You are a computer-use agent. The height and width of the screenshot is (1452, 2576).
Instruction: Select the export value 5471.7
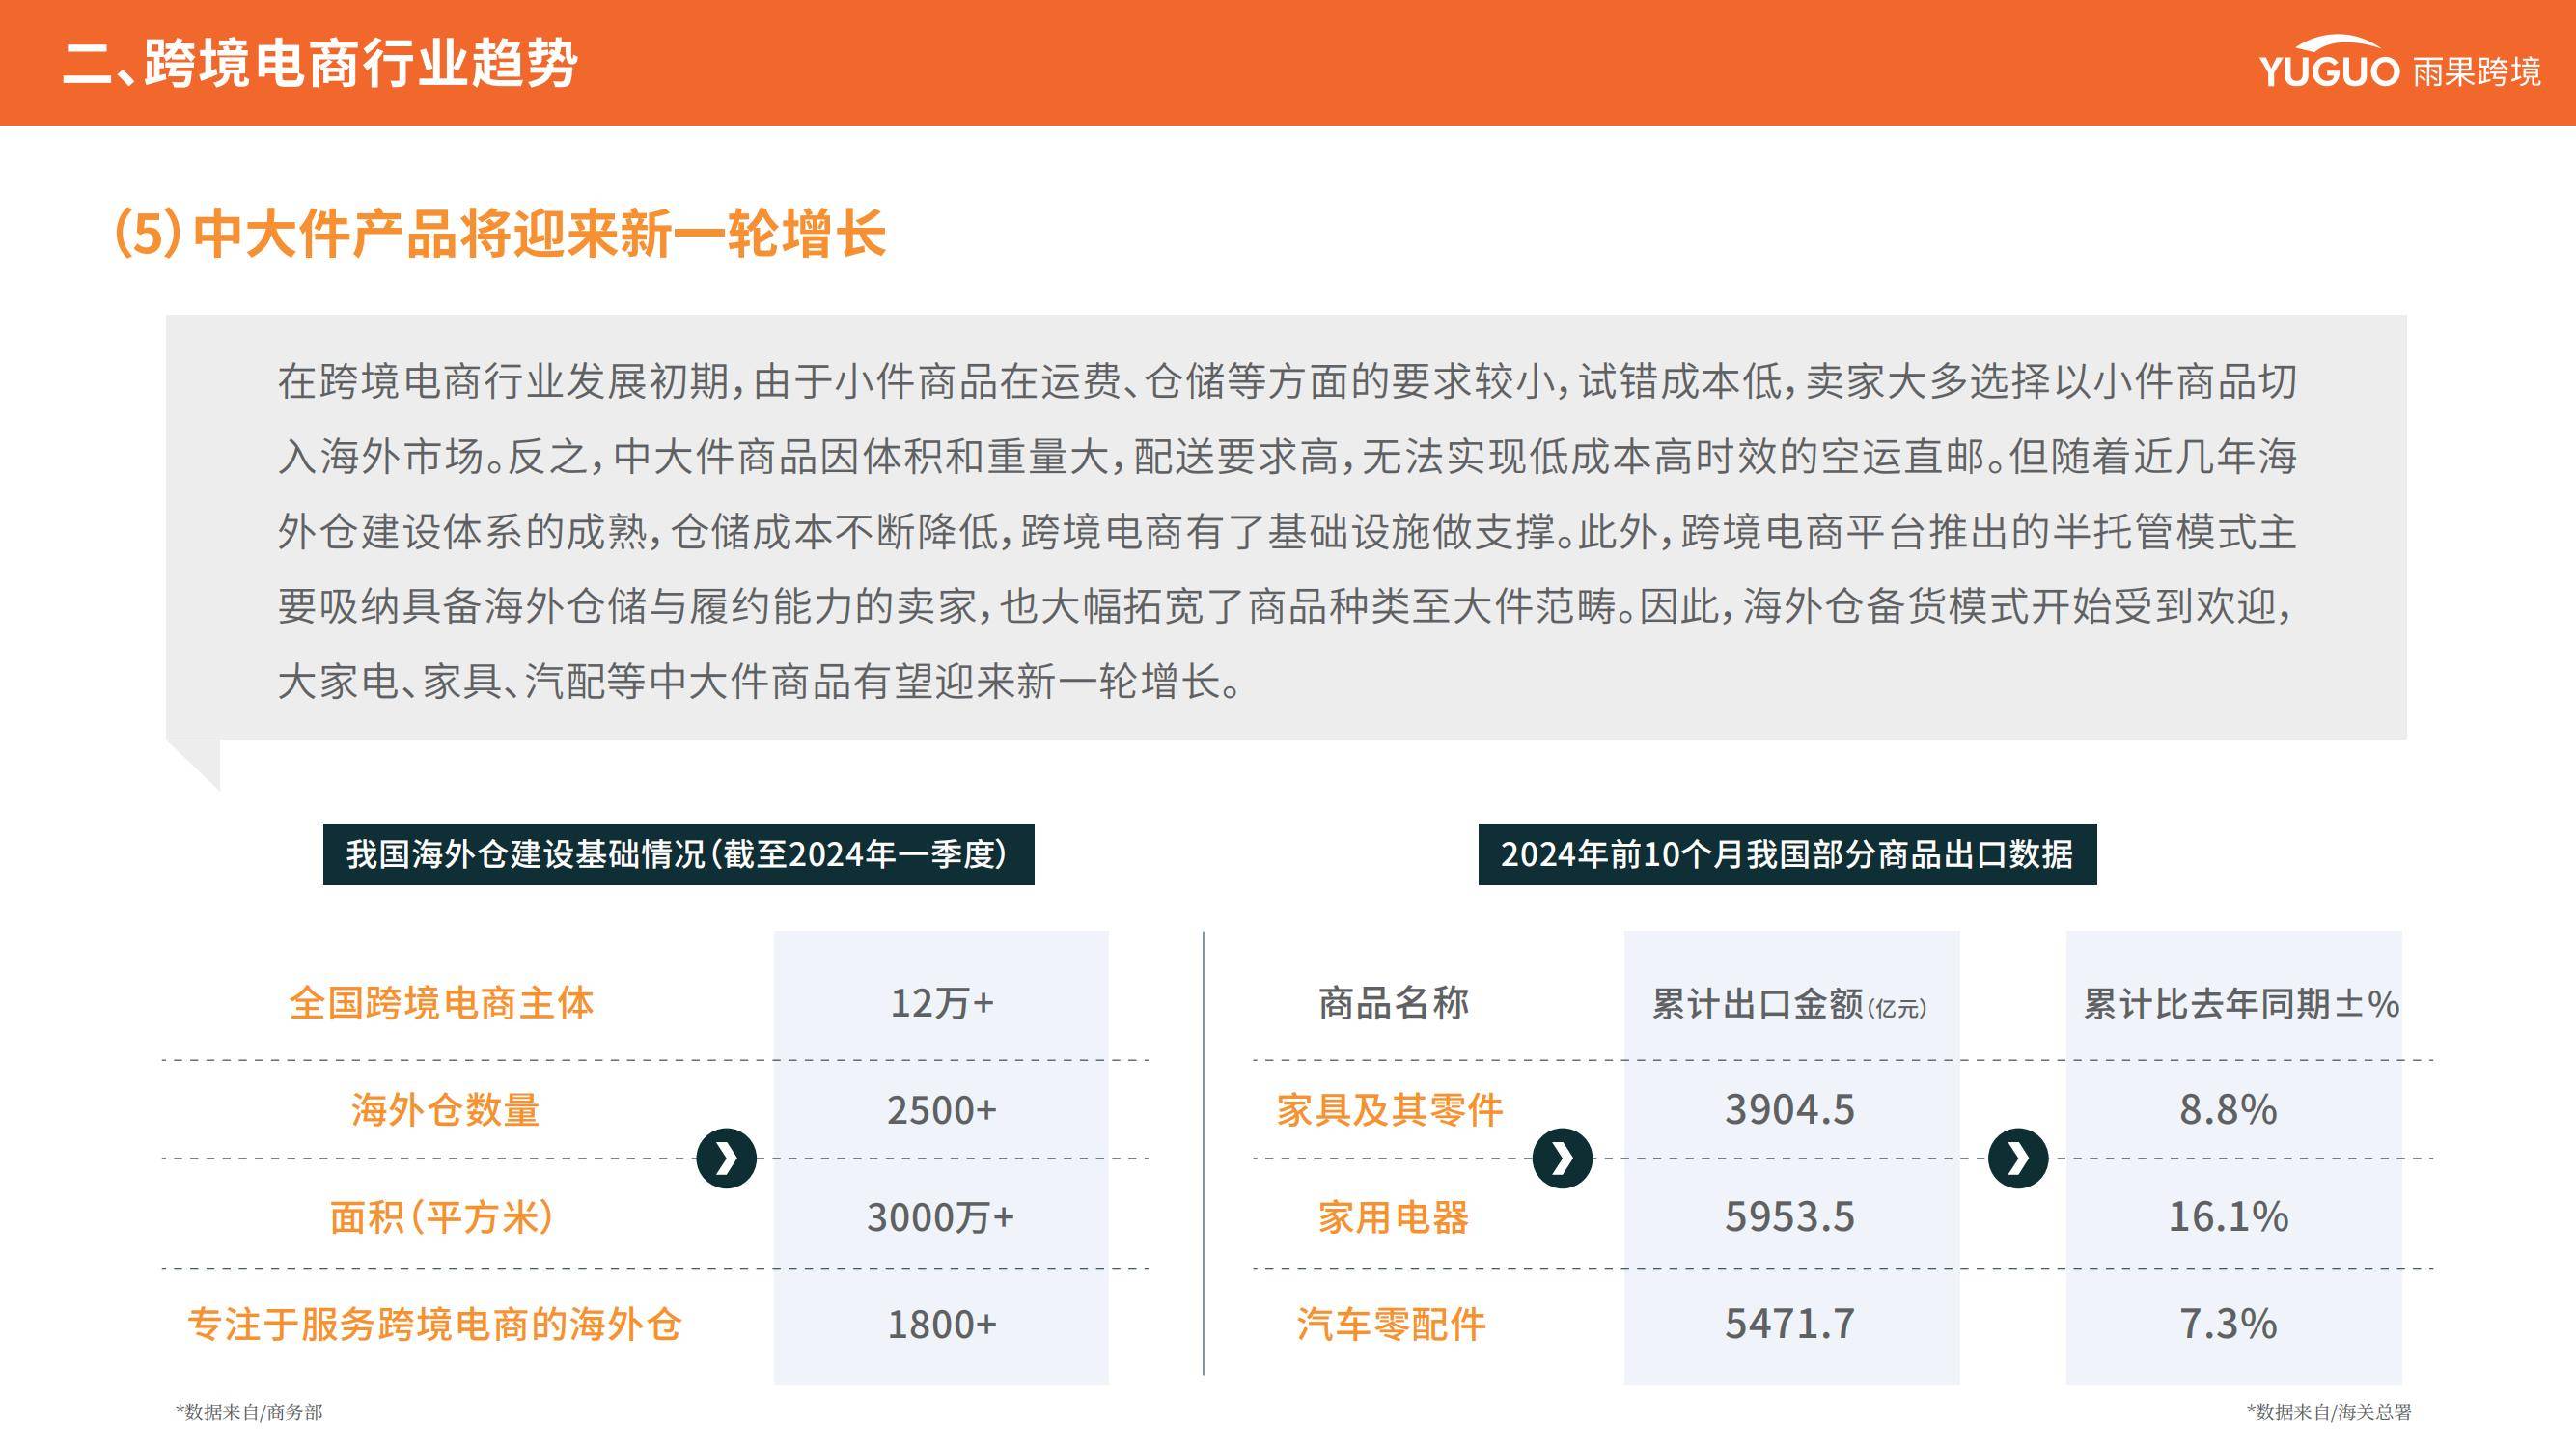click(1790, 1324)
